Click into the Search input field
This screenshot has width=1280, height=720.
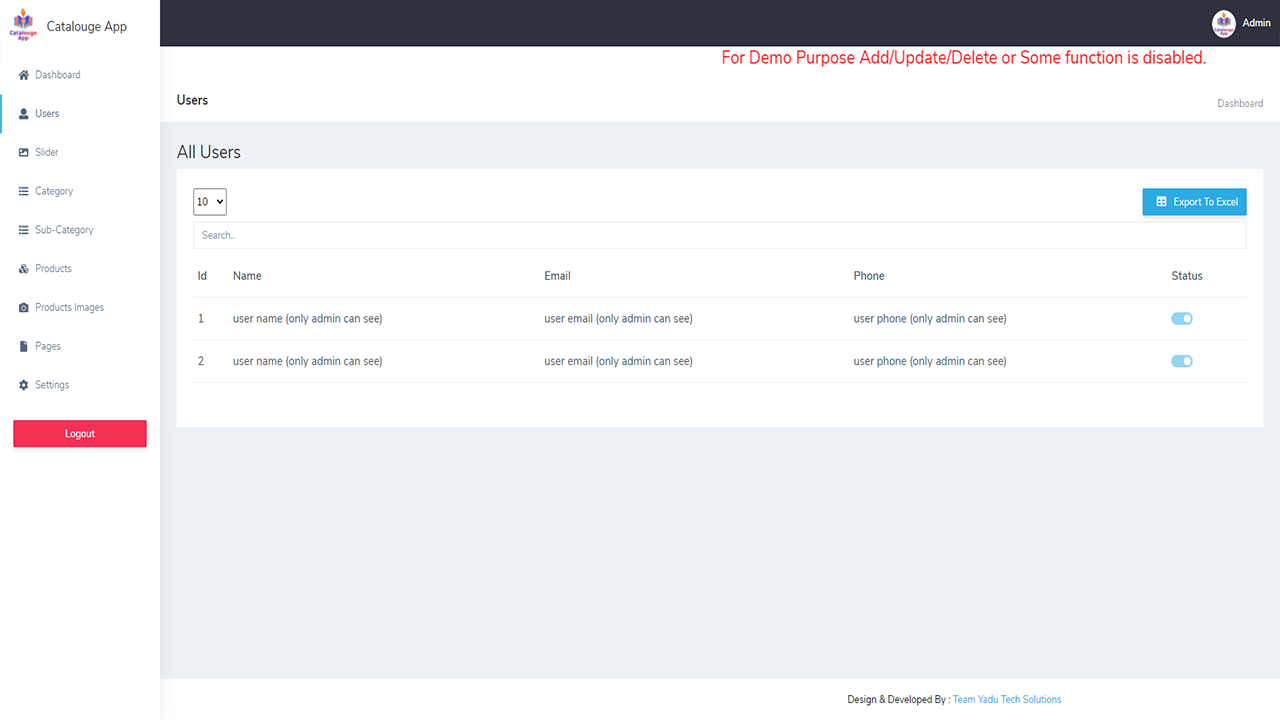[x=720, y=235]
